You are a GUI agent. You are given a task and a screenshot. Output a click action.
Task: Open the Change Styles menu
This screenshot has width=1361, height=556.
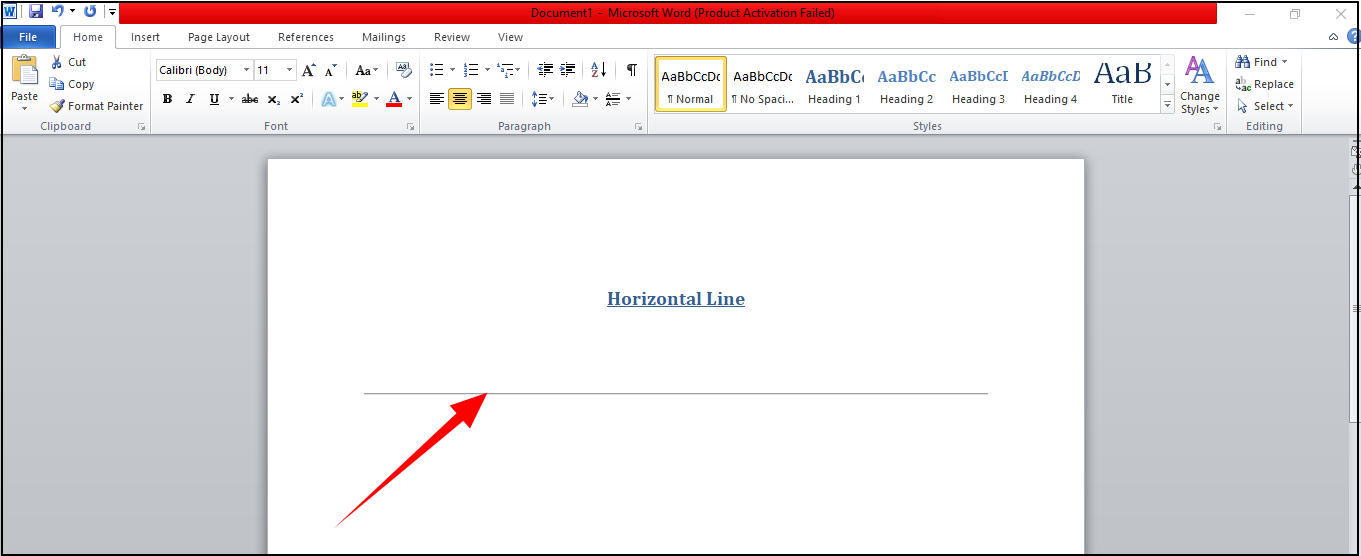[1199, 85]
